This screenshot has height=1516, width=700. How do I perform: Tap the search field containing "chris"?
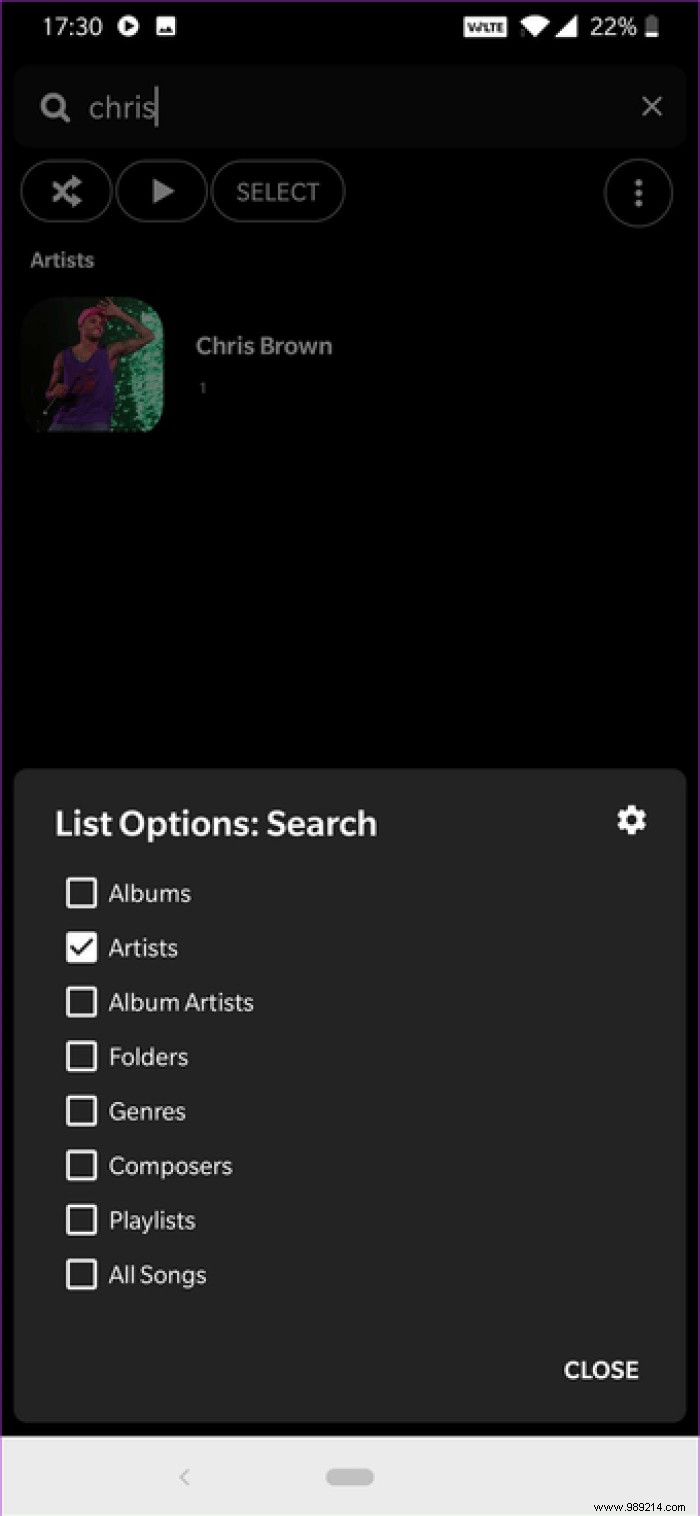pos(350,108)
